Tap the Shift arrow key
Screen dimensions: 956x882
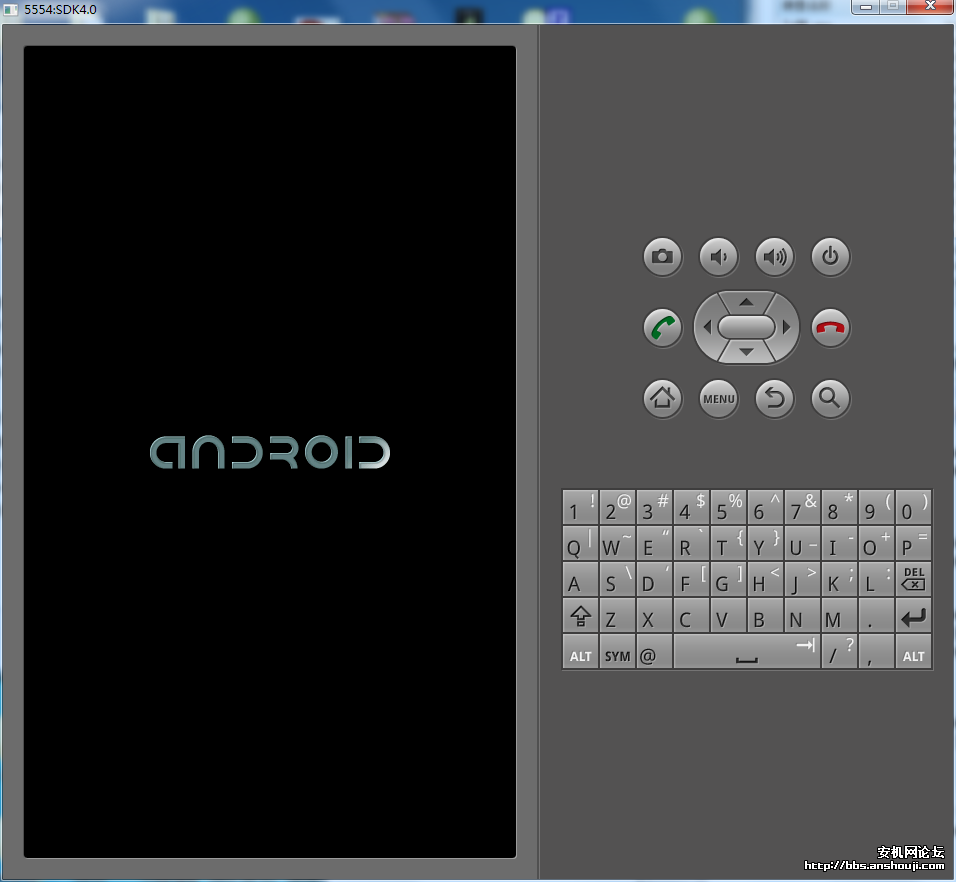580,616
